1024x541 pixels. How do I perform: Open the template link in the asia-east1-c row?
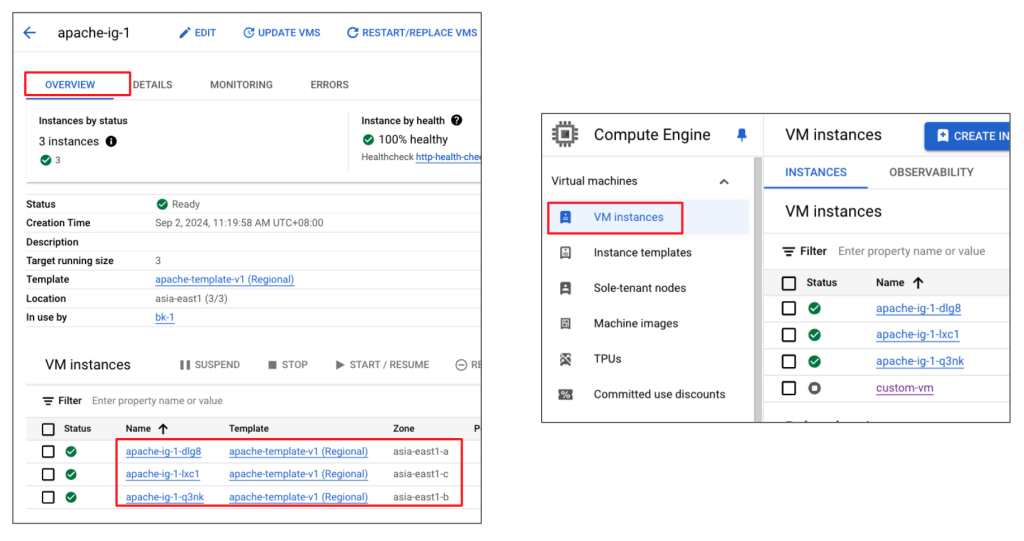click(x=298, y=474)
